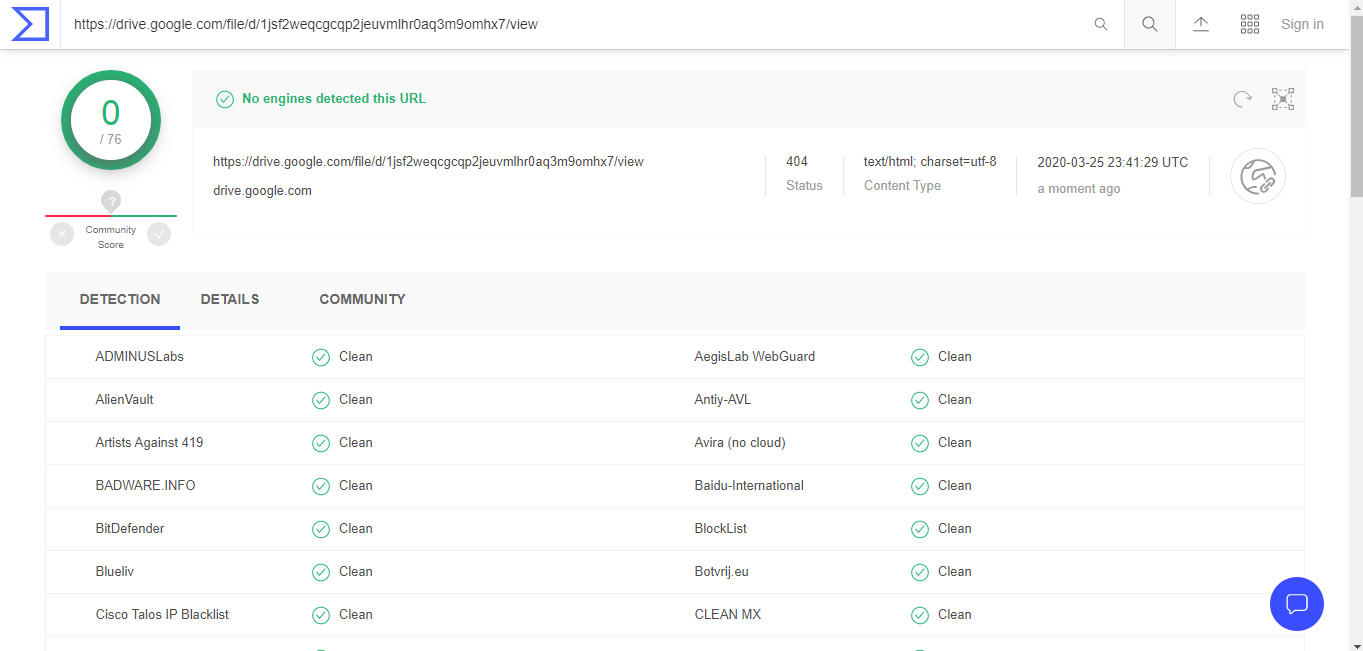Click the BitDefender engine name
The width and height of the screenshot is (1363, 651).
(130, 528)
